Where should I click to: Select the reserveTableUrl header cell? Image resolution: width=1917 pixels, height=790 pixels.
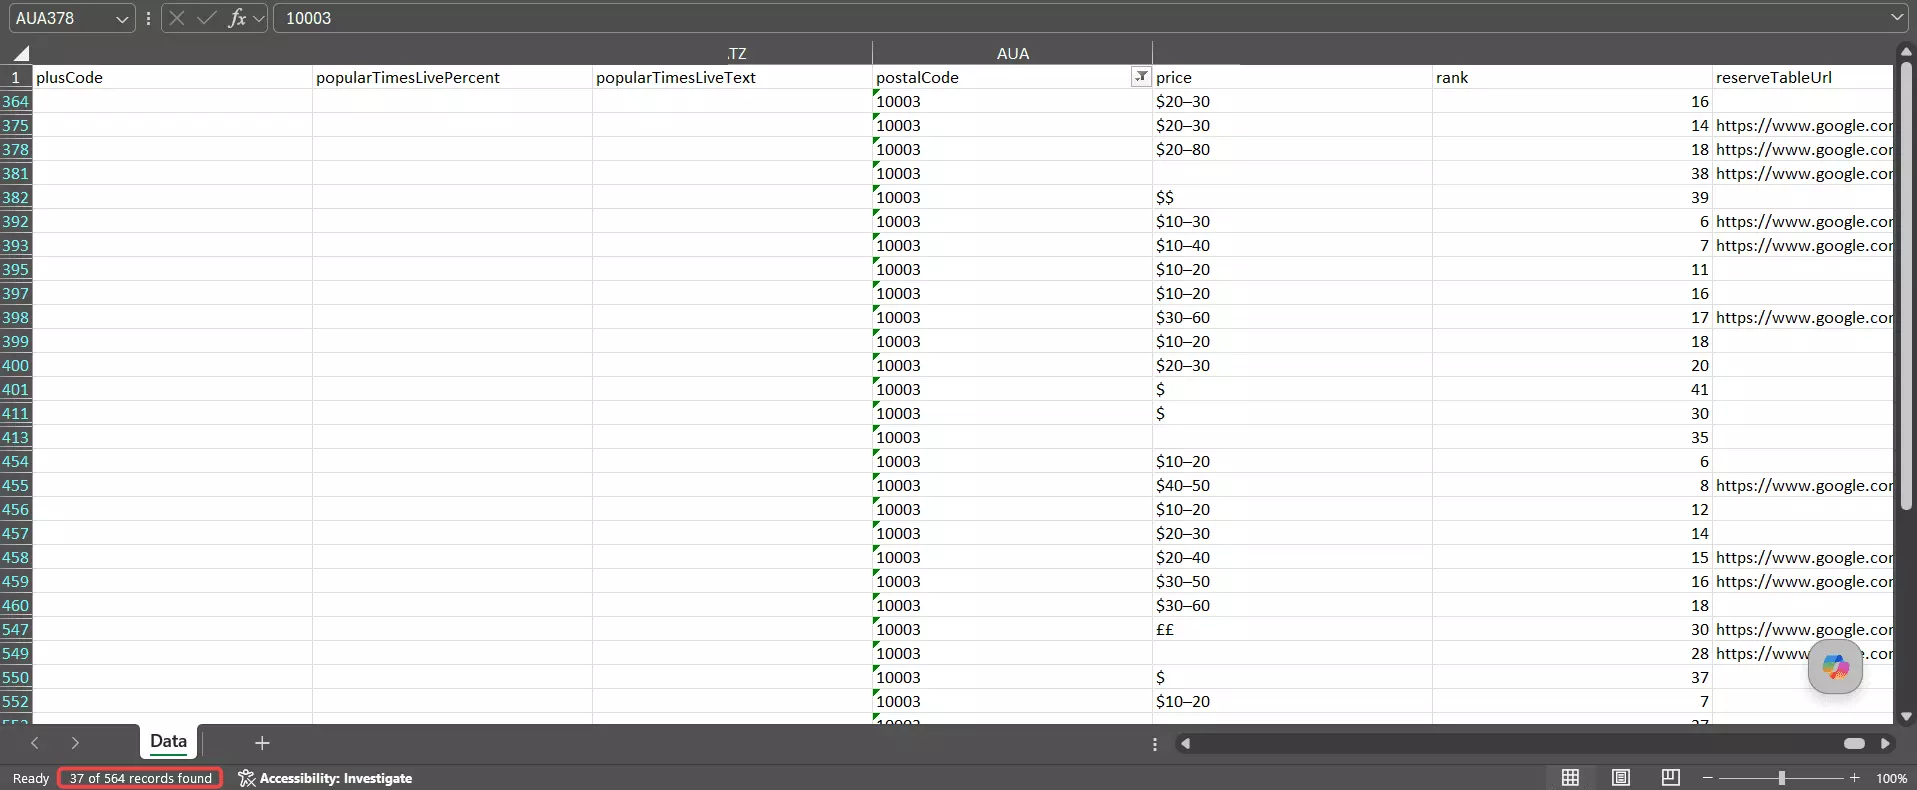(x=1803, y=77)
